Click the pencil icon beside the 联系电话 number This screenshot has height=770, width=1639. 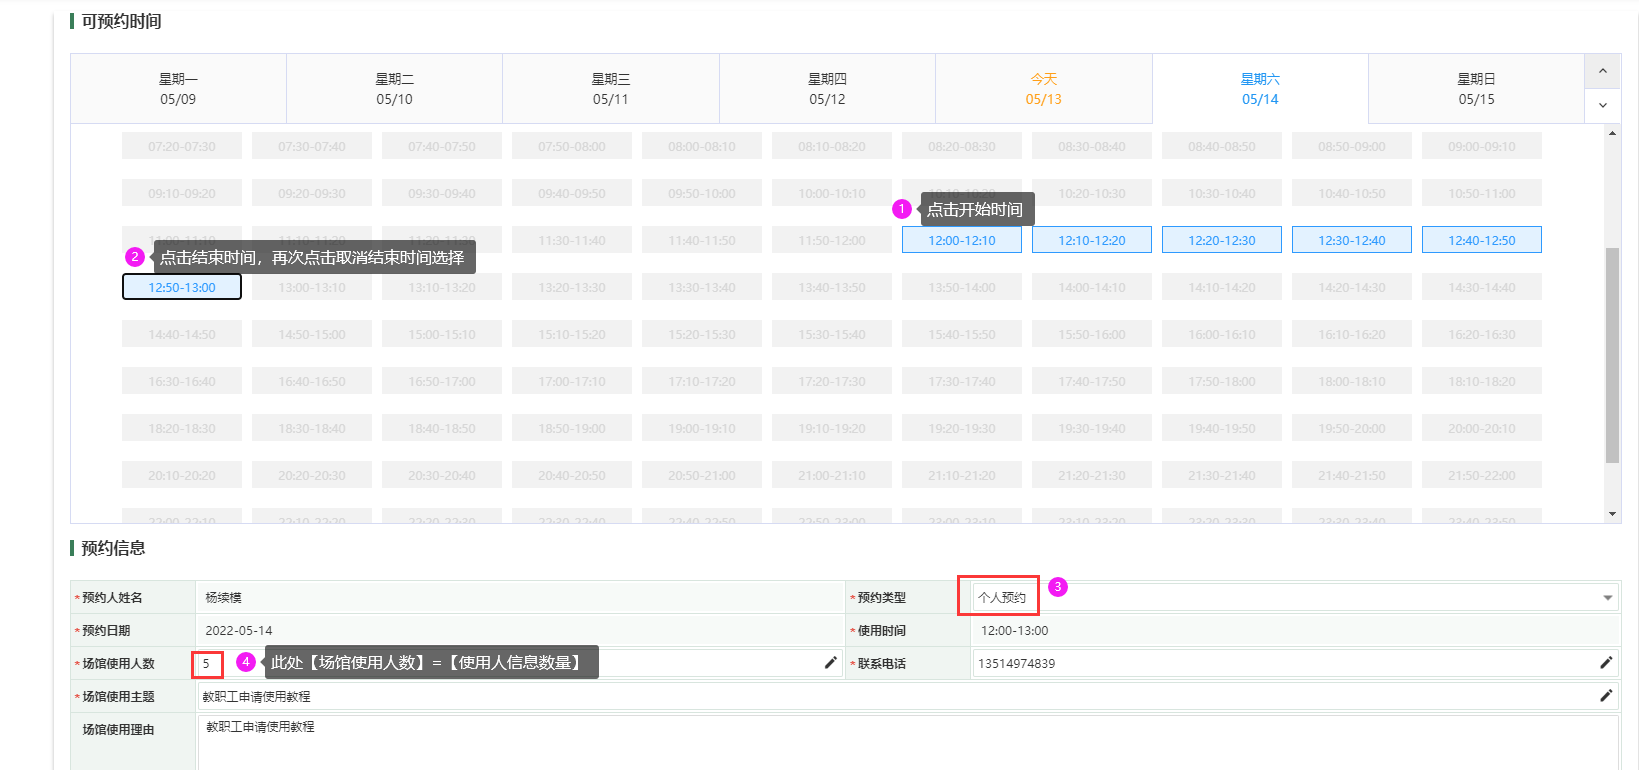[1606, 663]
